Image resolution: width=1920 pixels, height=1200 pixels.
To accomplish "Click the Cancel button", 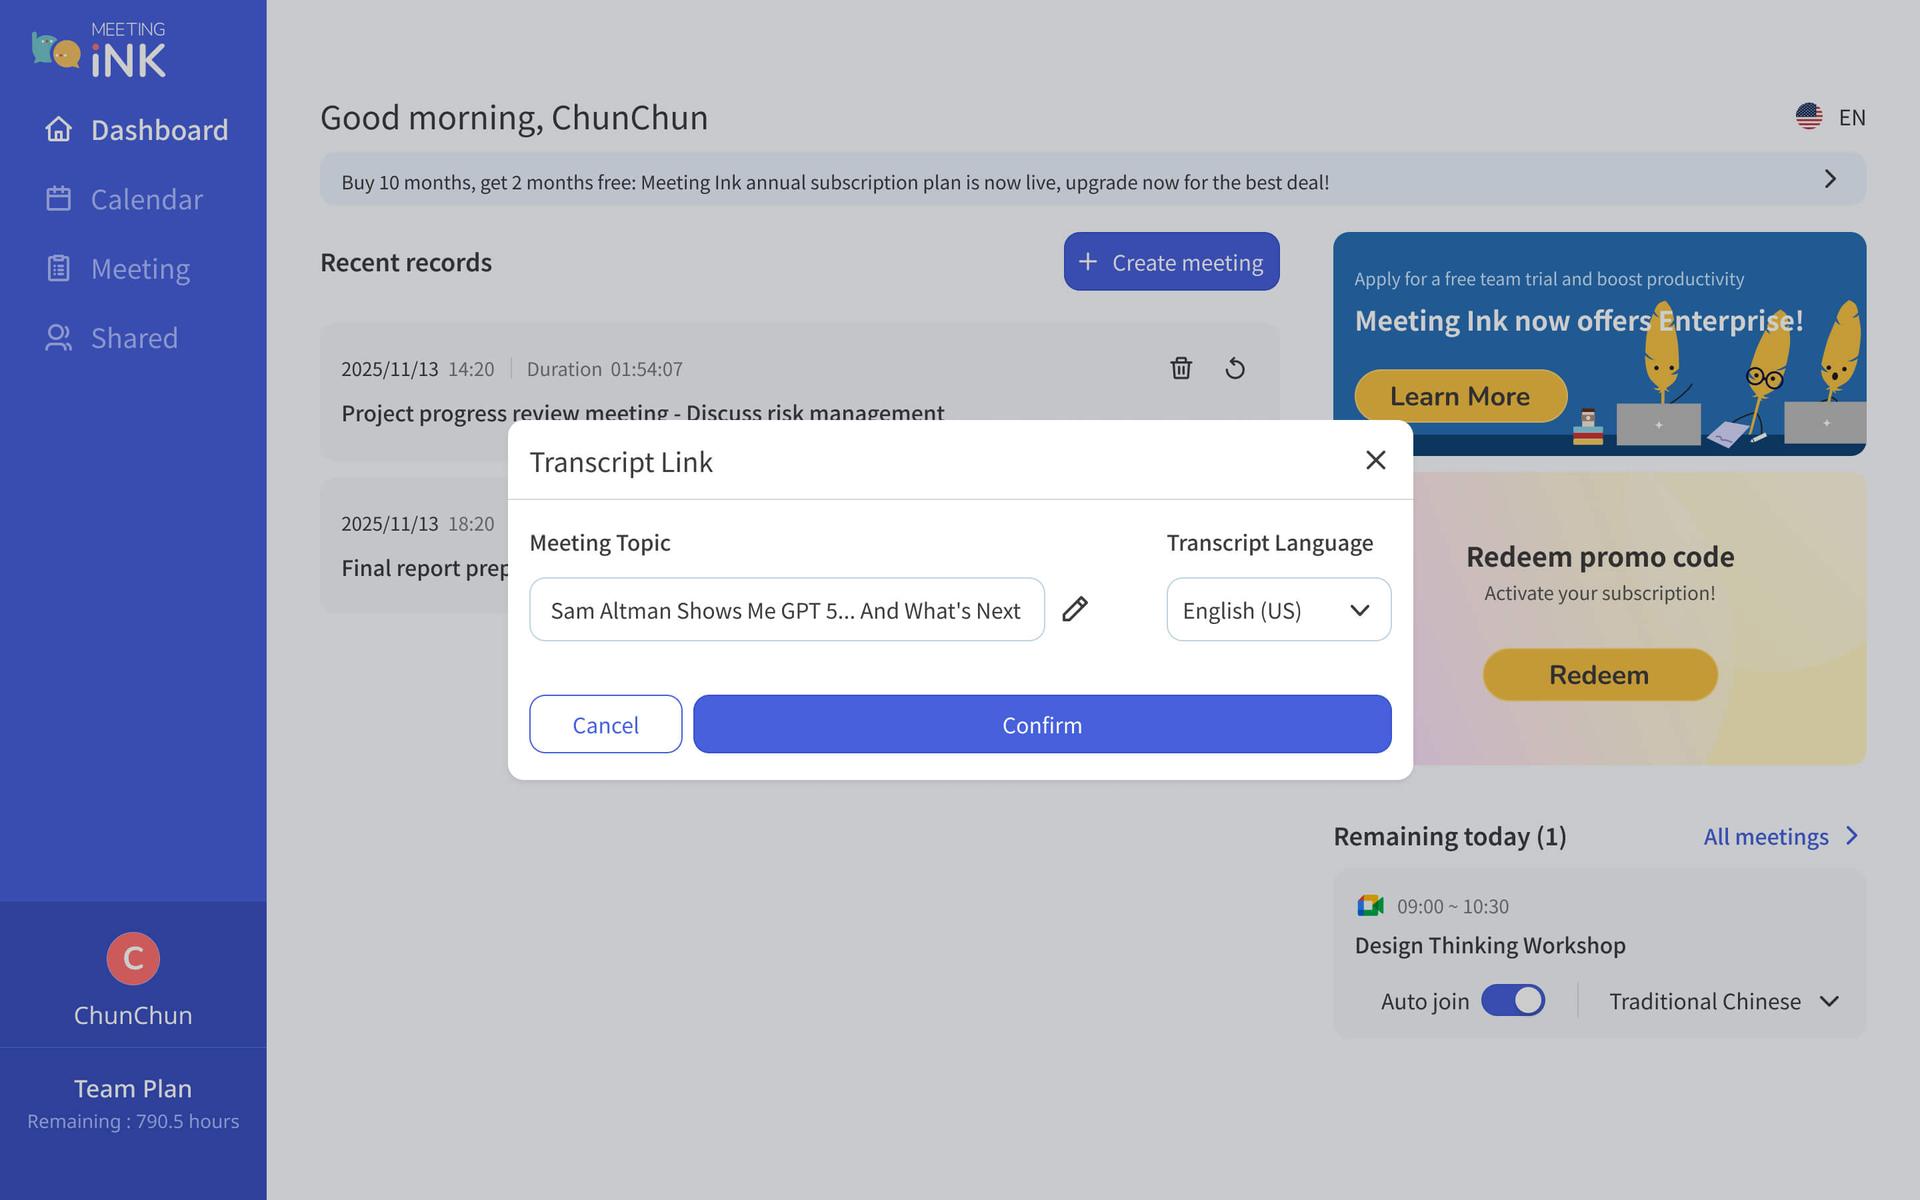I will (605, 724).
